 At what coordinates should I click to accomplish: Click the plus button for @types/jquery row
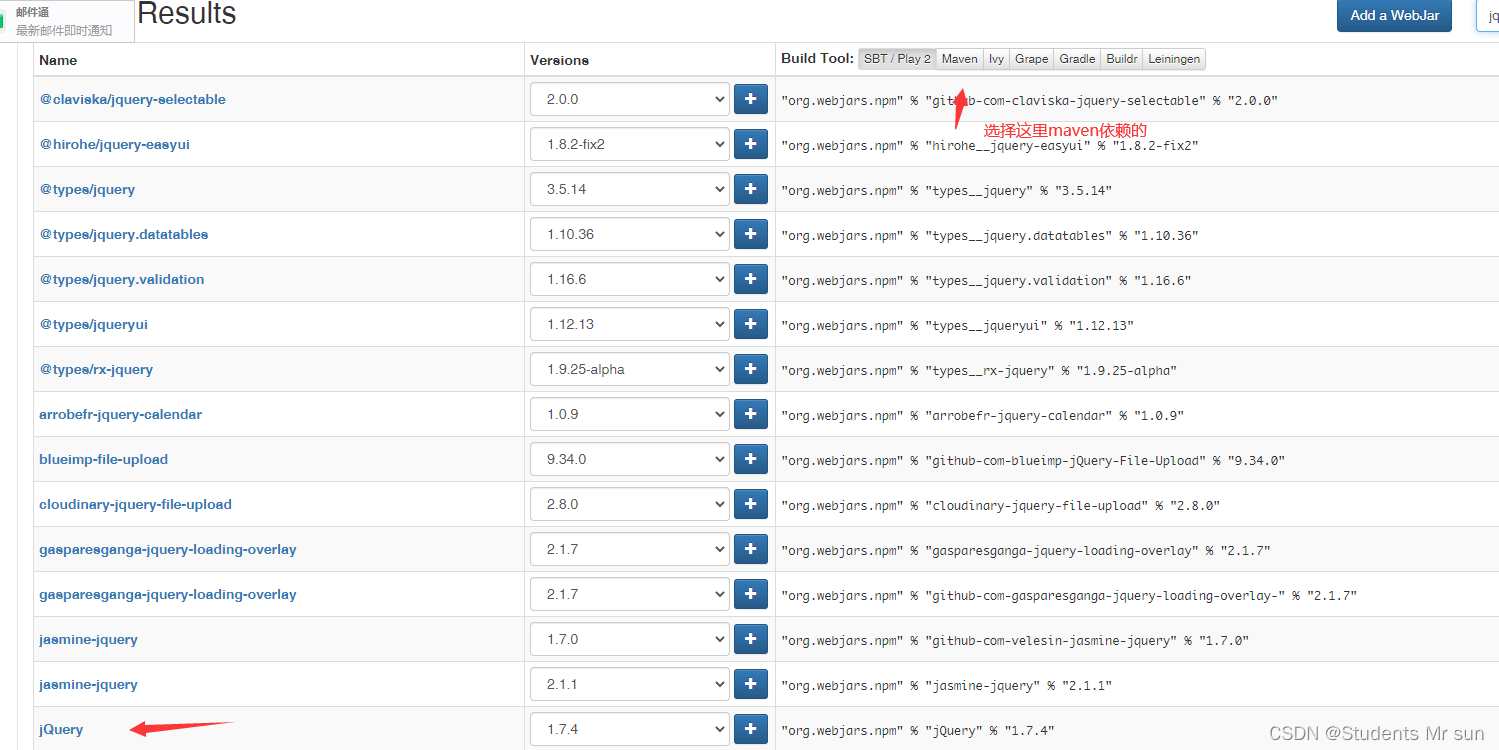click(751, 189)
